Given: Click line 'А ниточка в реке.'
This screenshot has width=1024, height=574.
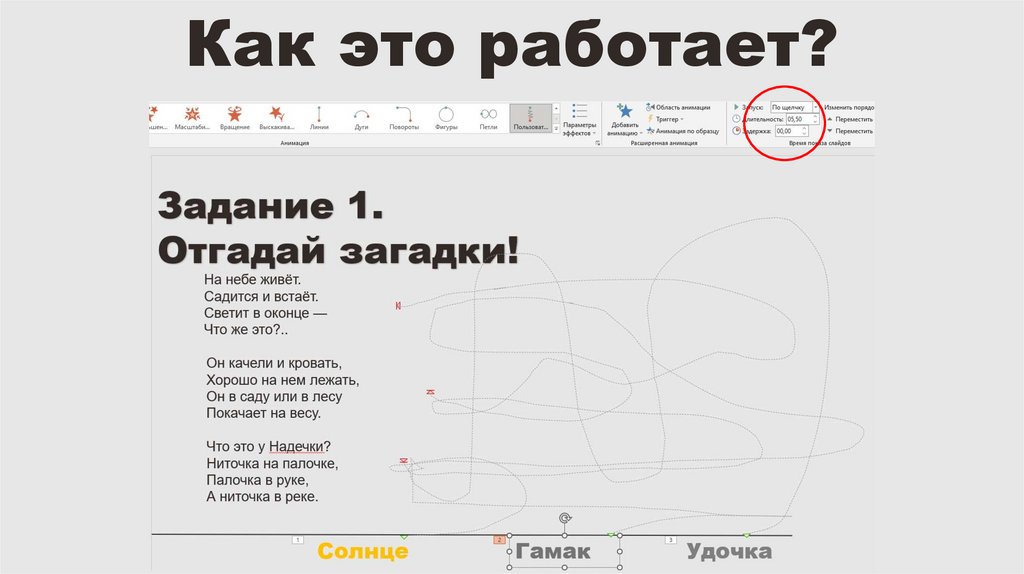Looking at the screenshot, I should pos(262,496).
